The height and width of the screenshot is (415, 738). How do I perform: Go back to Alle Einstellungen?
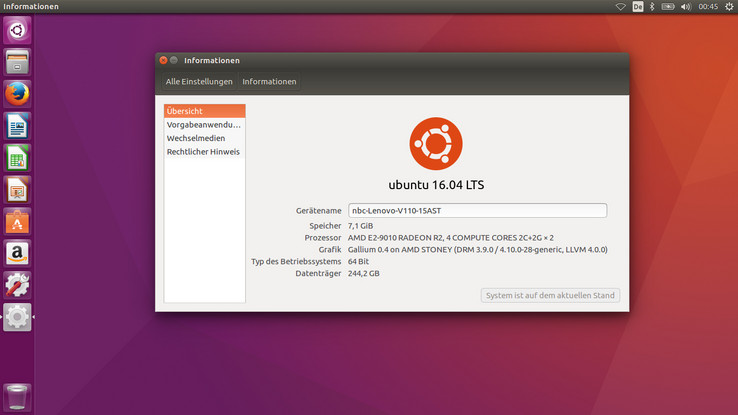coord(199,81)
